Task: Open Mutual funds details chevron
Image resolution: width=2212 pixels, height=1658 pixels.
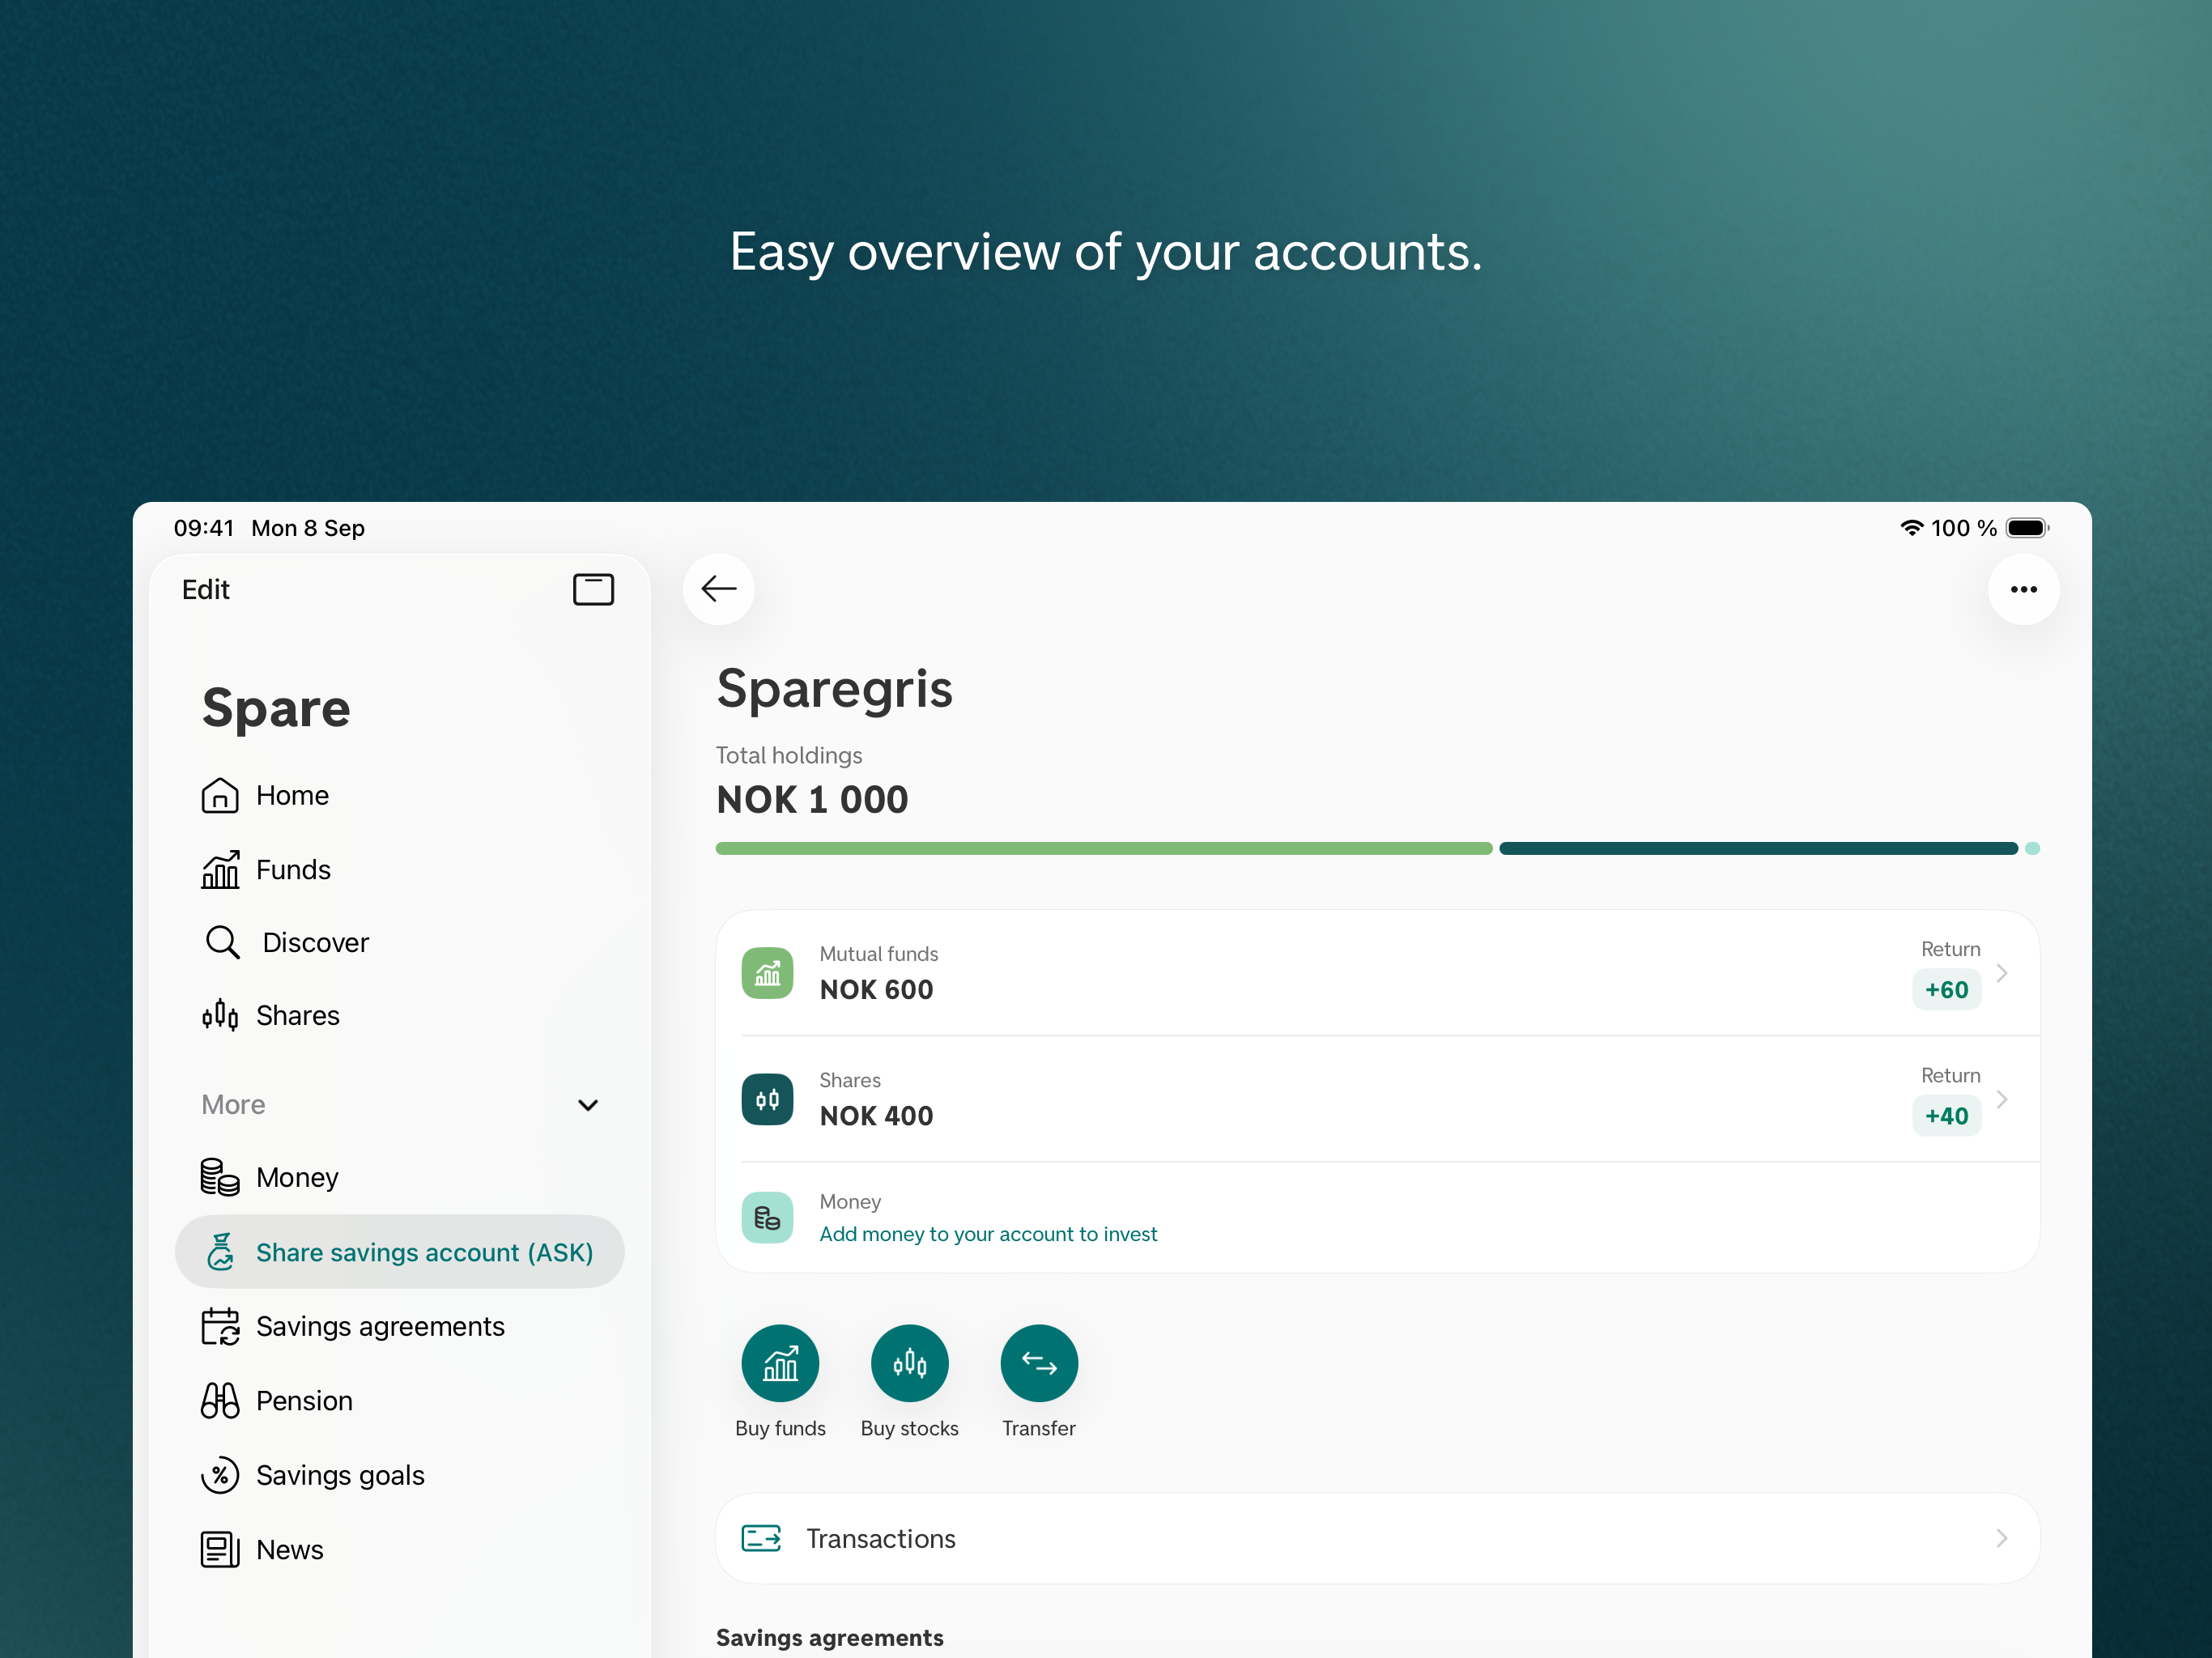Action: pos(2002,973)
